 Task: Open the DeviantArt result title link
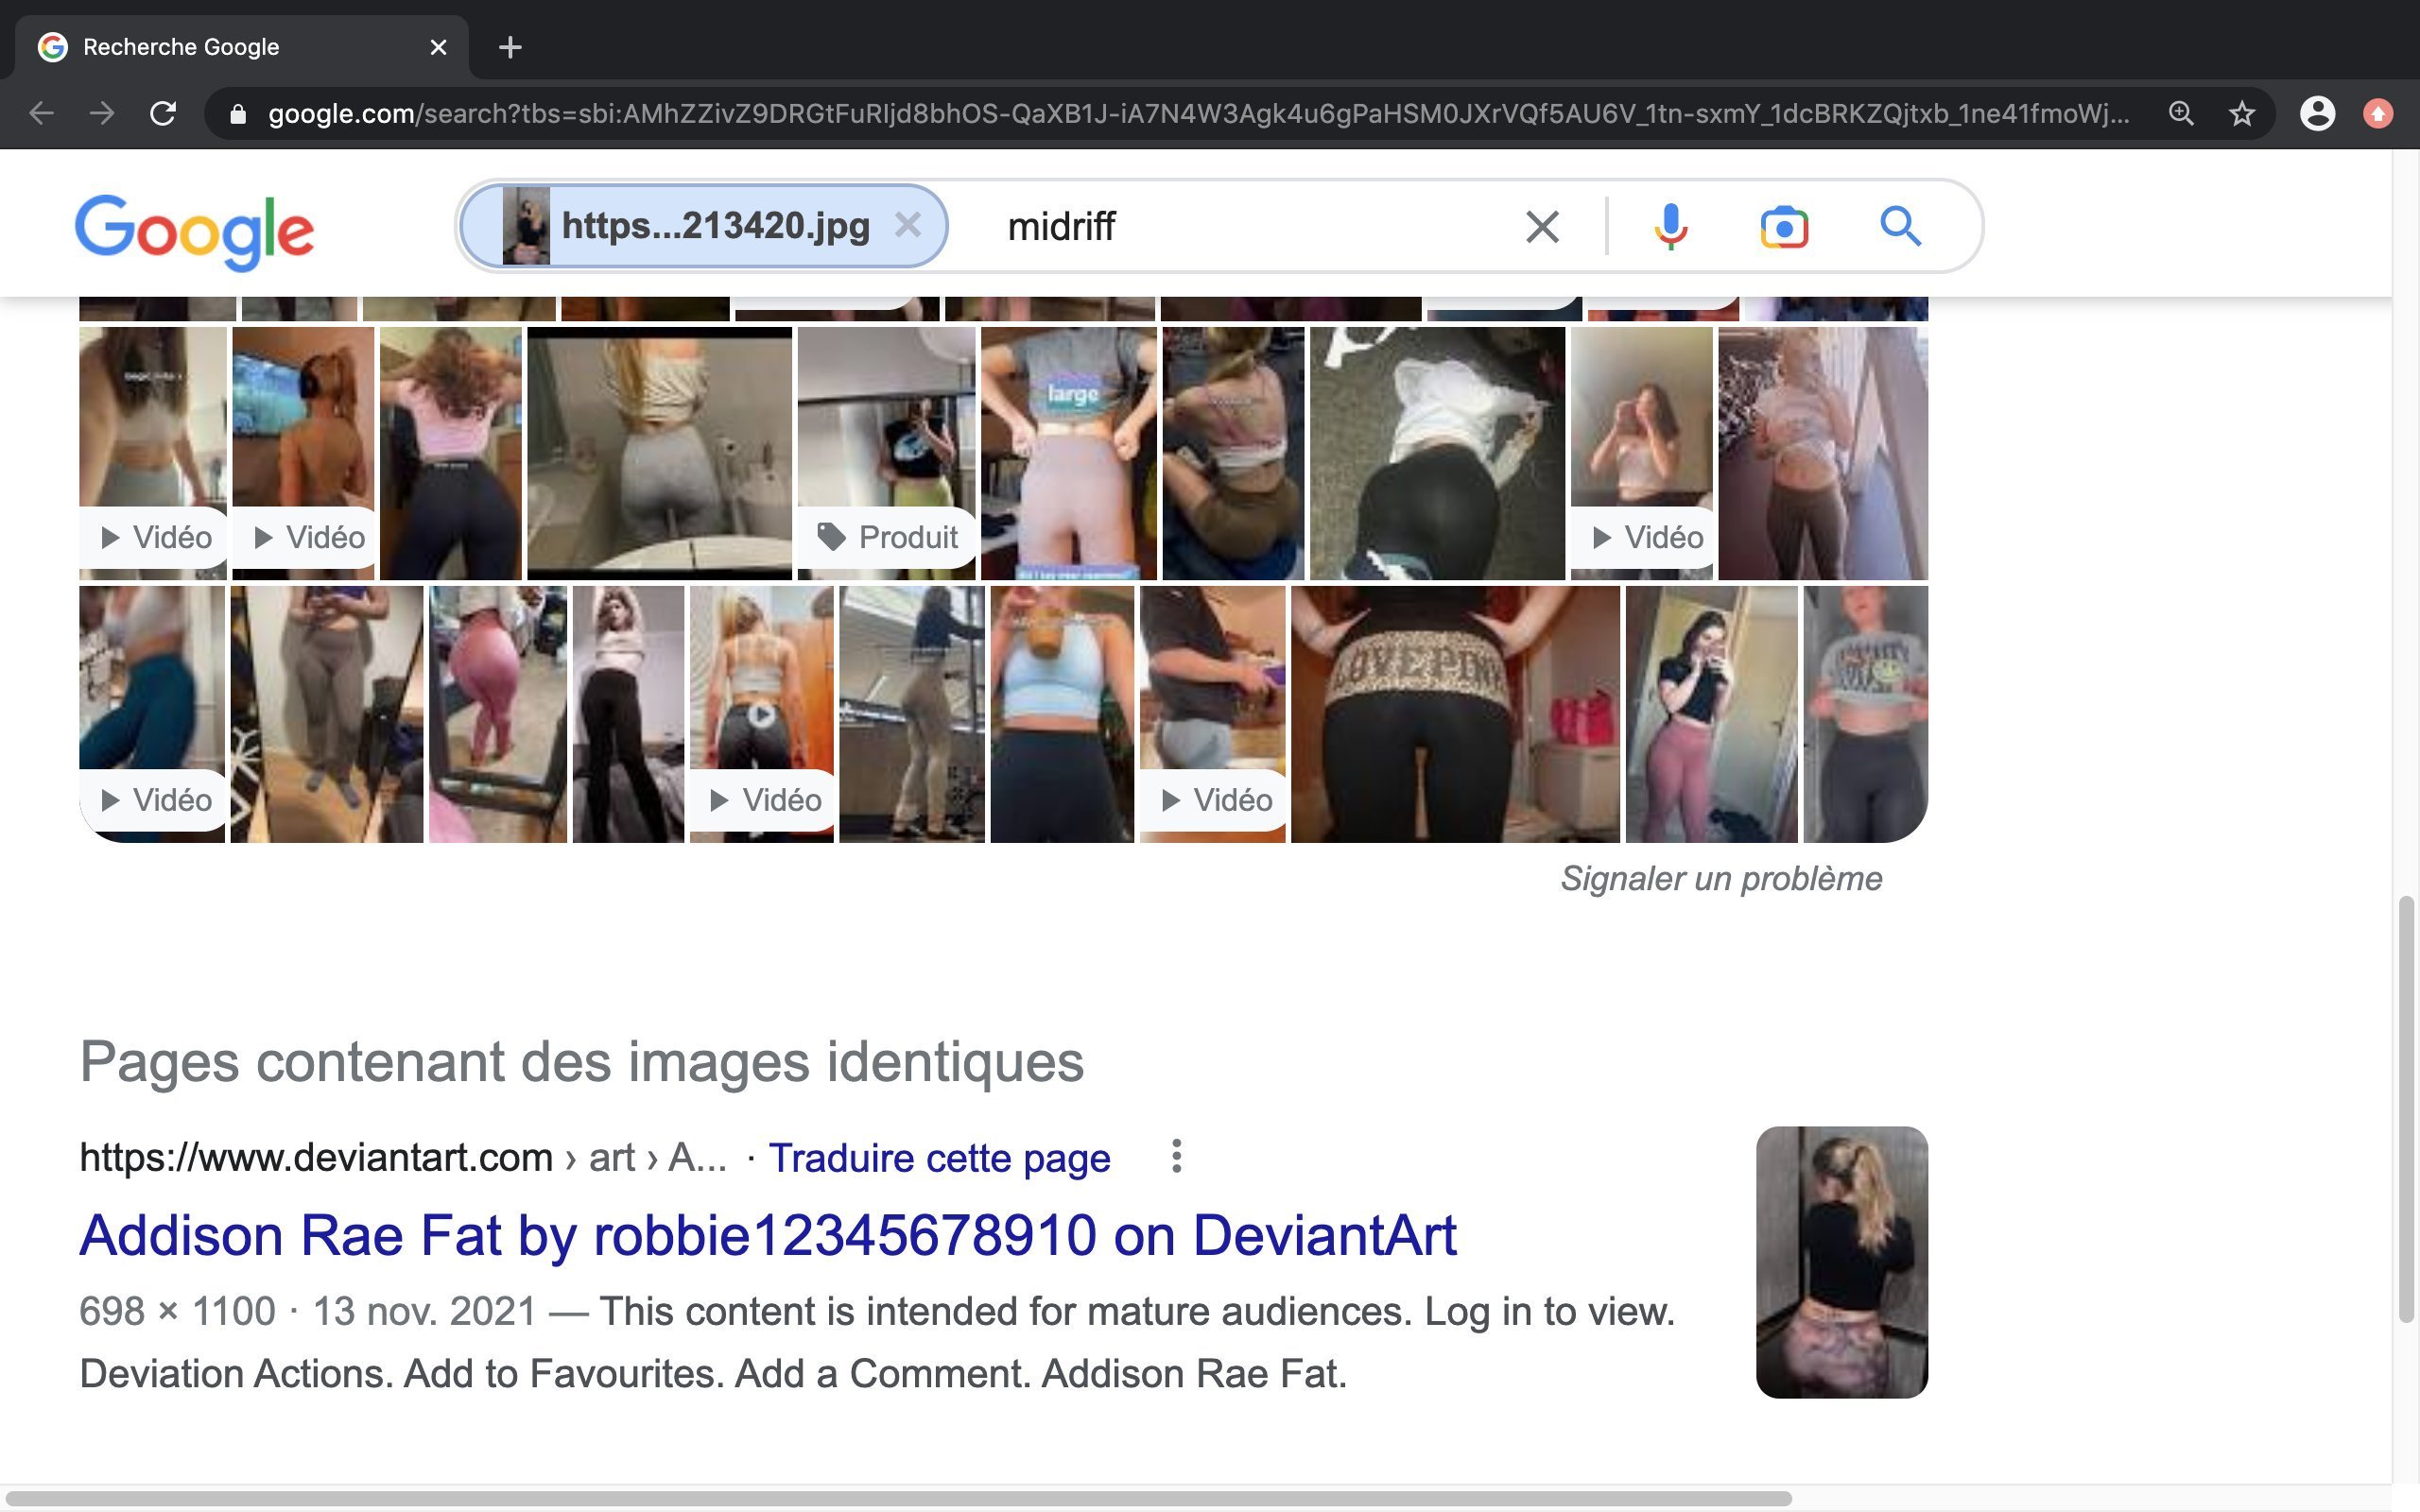pos(767,1235)
